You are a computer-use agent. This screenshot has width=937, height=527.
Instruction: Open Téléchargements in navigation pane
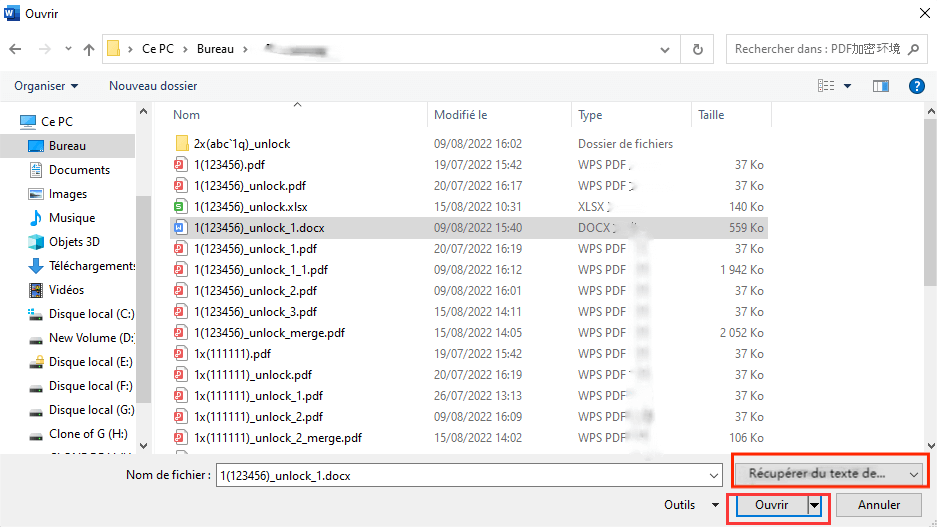(x=91, y=266)
